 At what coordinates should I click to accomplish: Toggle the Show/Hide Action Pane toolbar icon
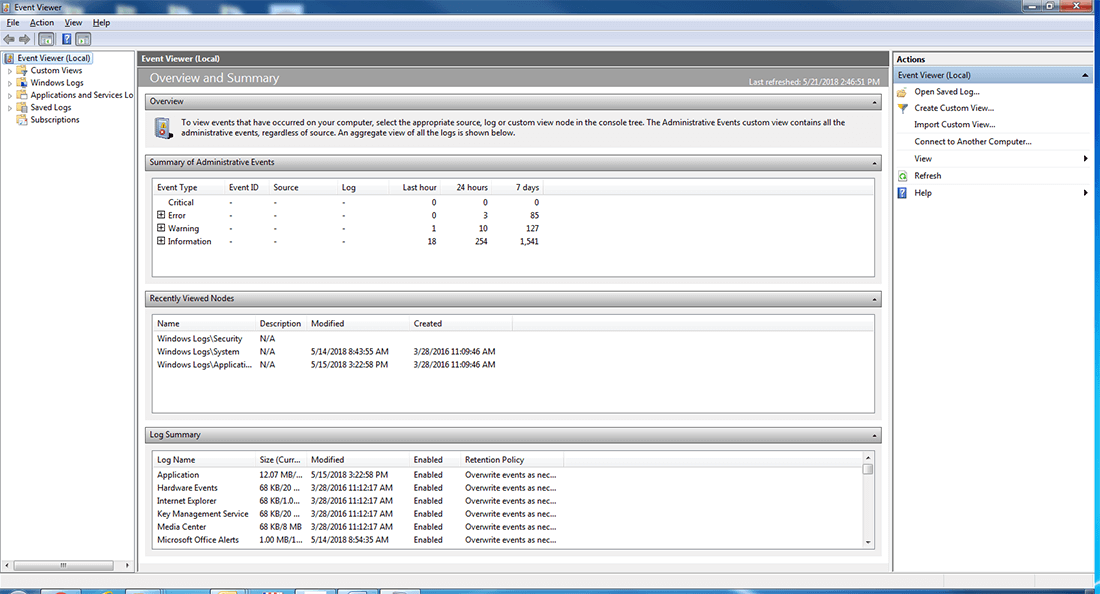point(84,39)
